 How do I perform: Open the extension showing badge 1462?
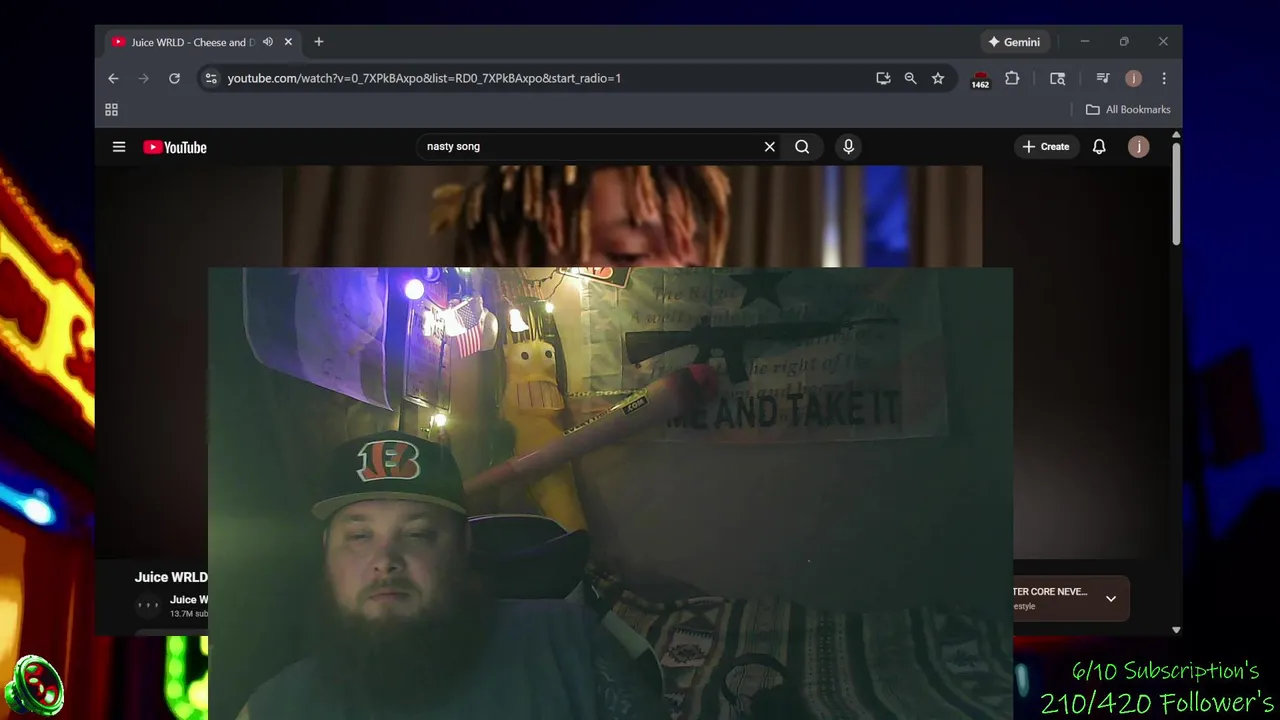[x=980, y=79]
